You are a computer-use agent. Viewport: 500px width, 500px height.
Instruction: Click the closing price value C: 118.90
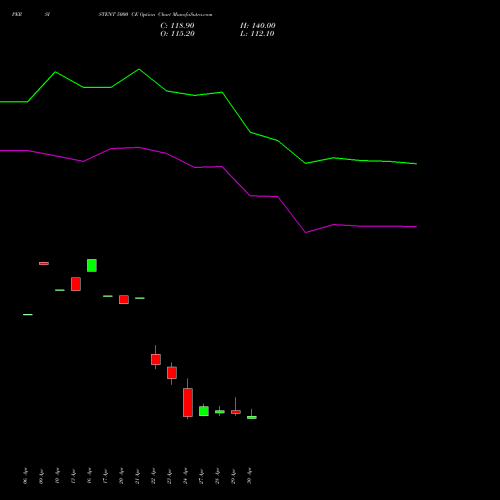[177, 26]
